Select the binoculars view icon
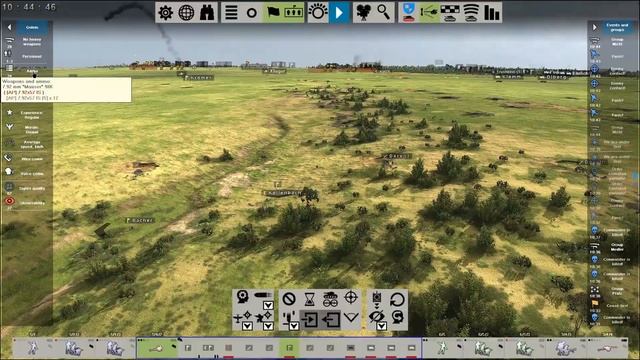The image size is (640, 360). [x=207, y=13]
